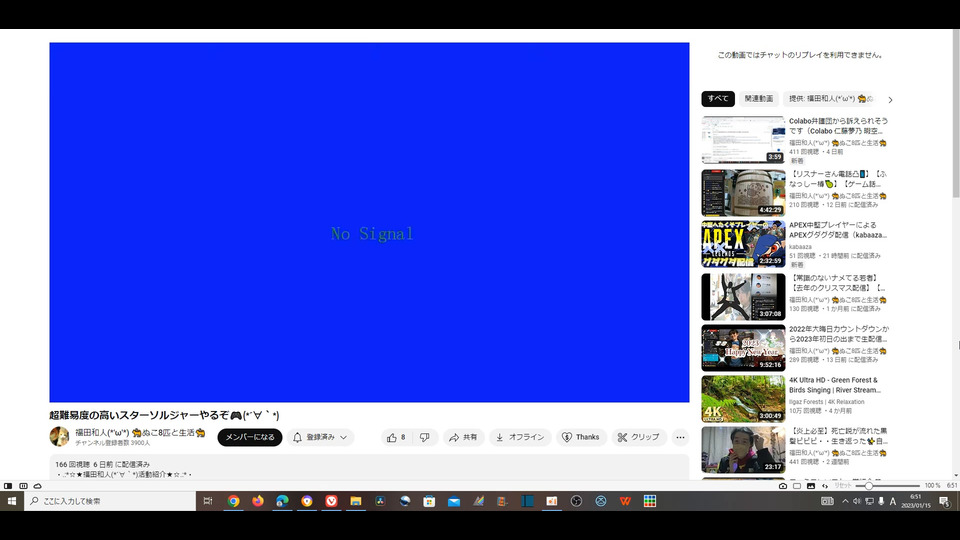Click kabaaza channel name

pyautogui.click(x=800, y=247)
